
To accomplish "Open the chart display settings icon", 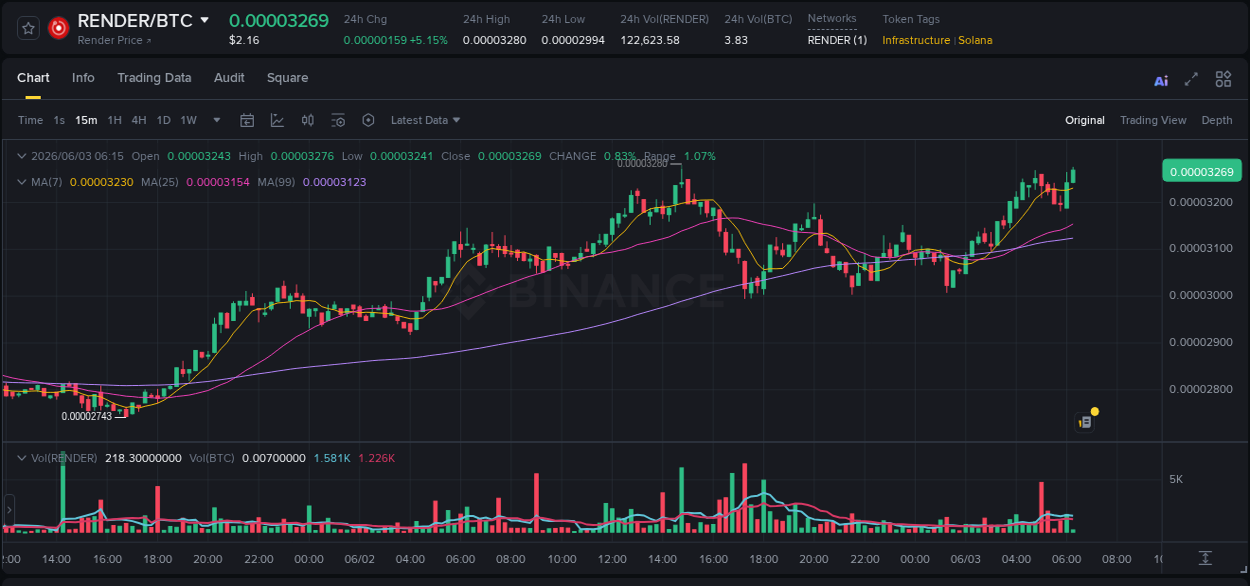I will click(x=338, y=120).
